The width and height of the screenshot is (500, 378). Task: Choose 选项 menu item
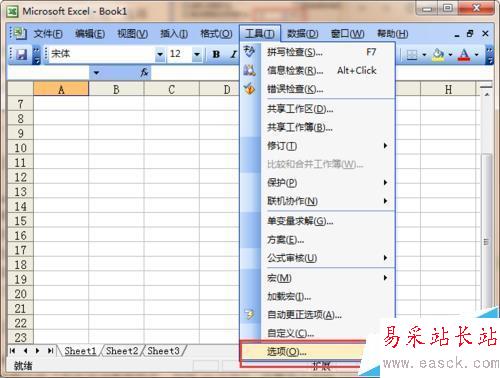(303, 351)
